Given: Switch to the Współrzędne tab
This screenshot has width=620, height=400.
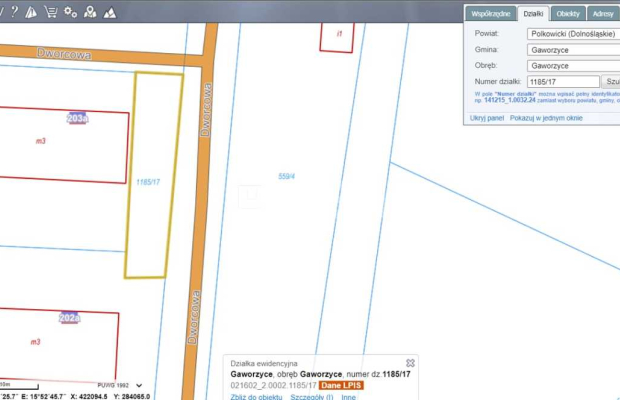Looking at the screenshot, I should (x=493, y=14).
